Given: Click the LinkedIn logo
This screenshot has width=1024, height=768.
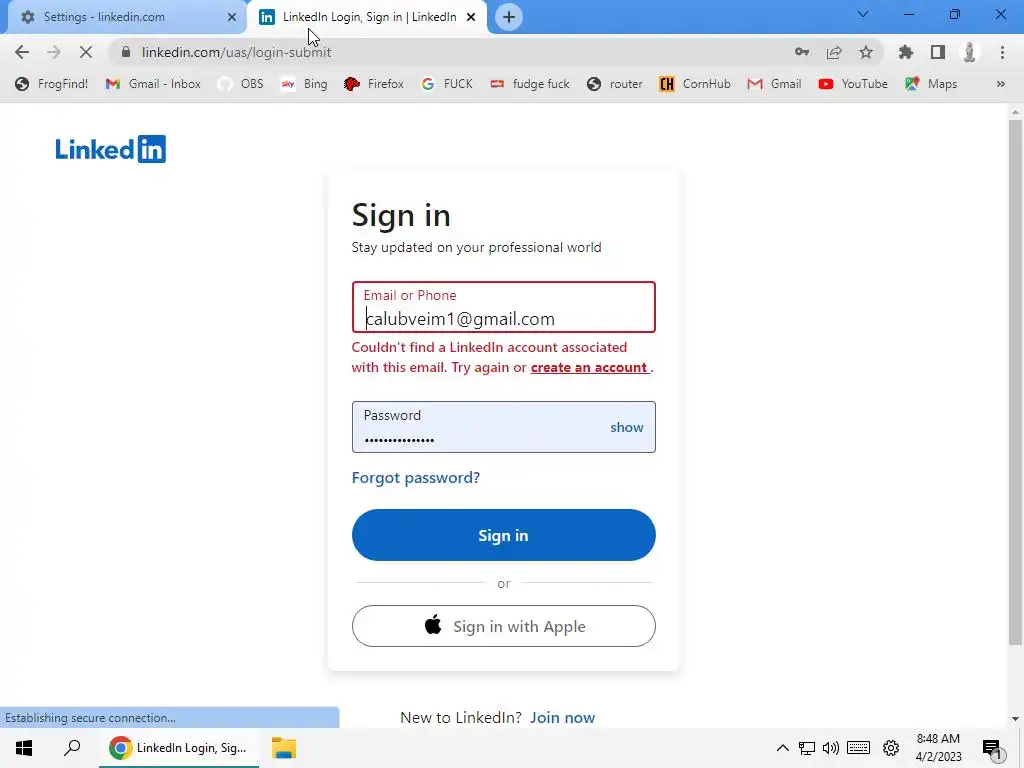Looking at the screenshot, I should (x=110, y=149).
